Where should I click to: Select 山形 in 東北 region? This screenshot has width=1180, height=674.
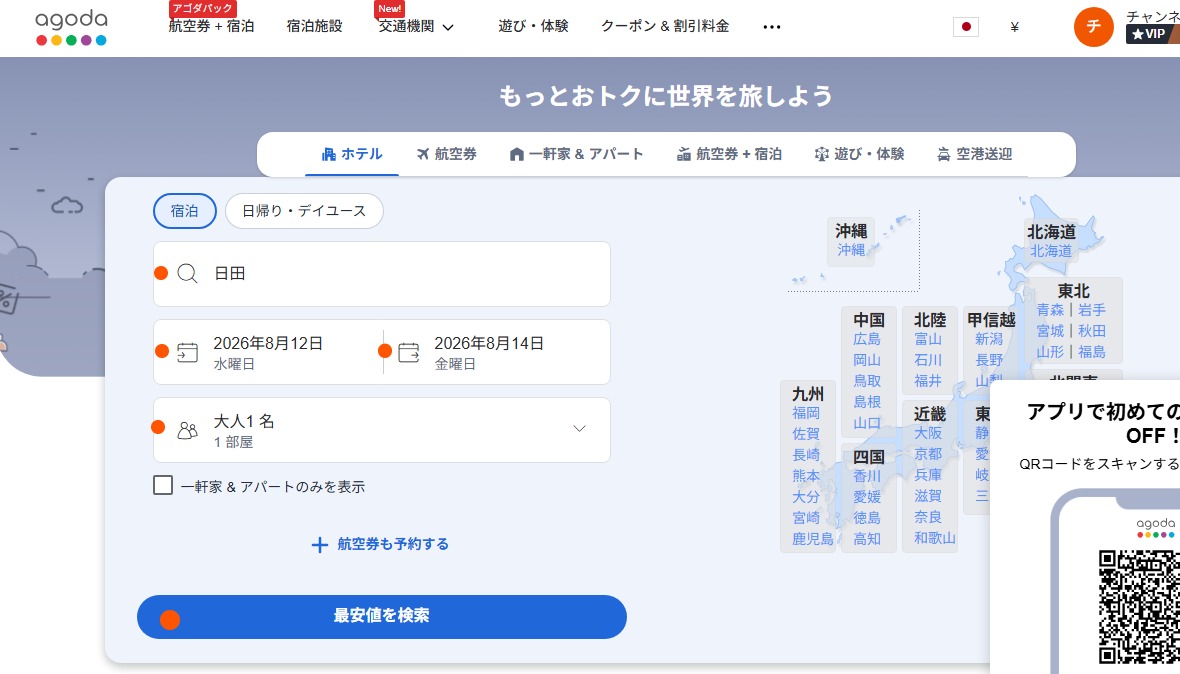(x=1050, y=352)
